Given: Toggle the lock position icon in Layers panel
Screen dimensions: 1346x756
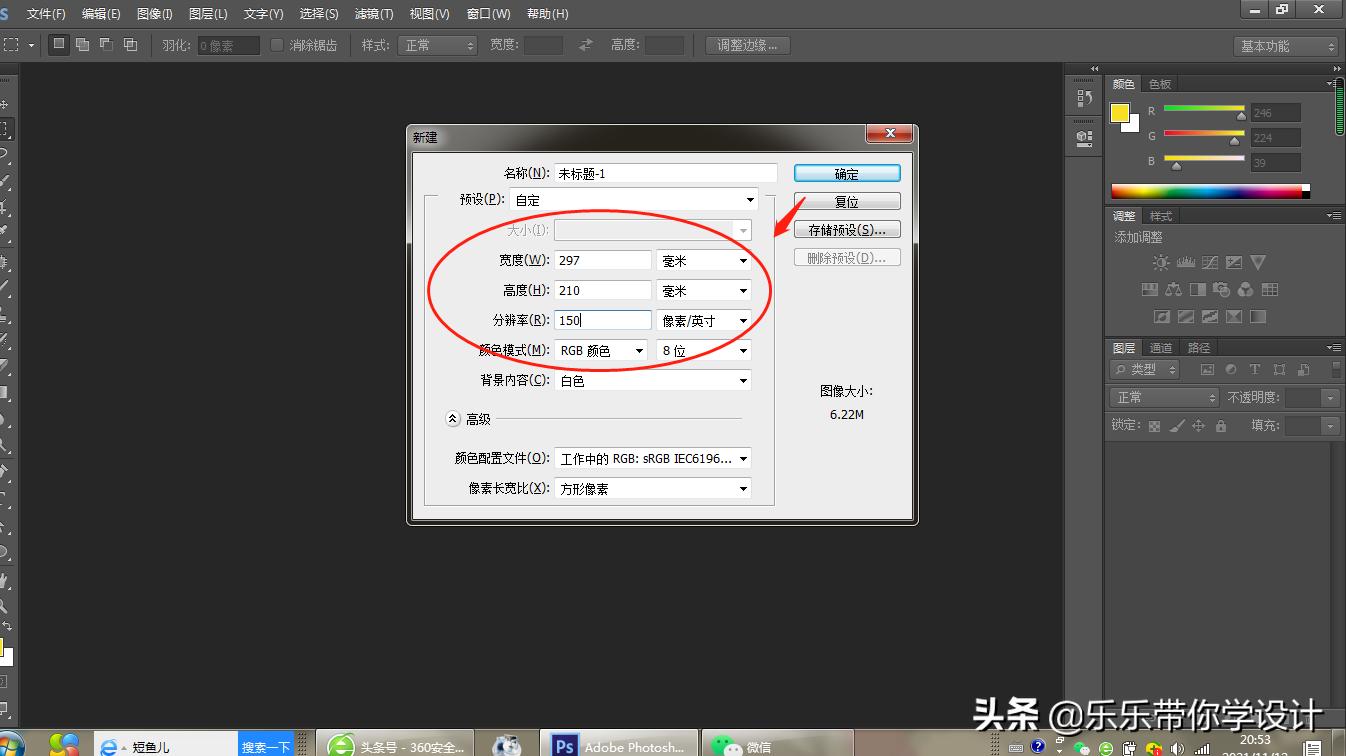Looking at the screenshot, I should [1199, 426].
